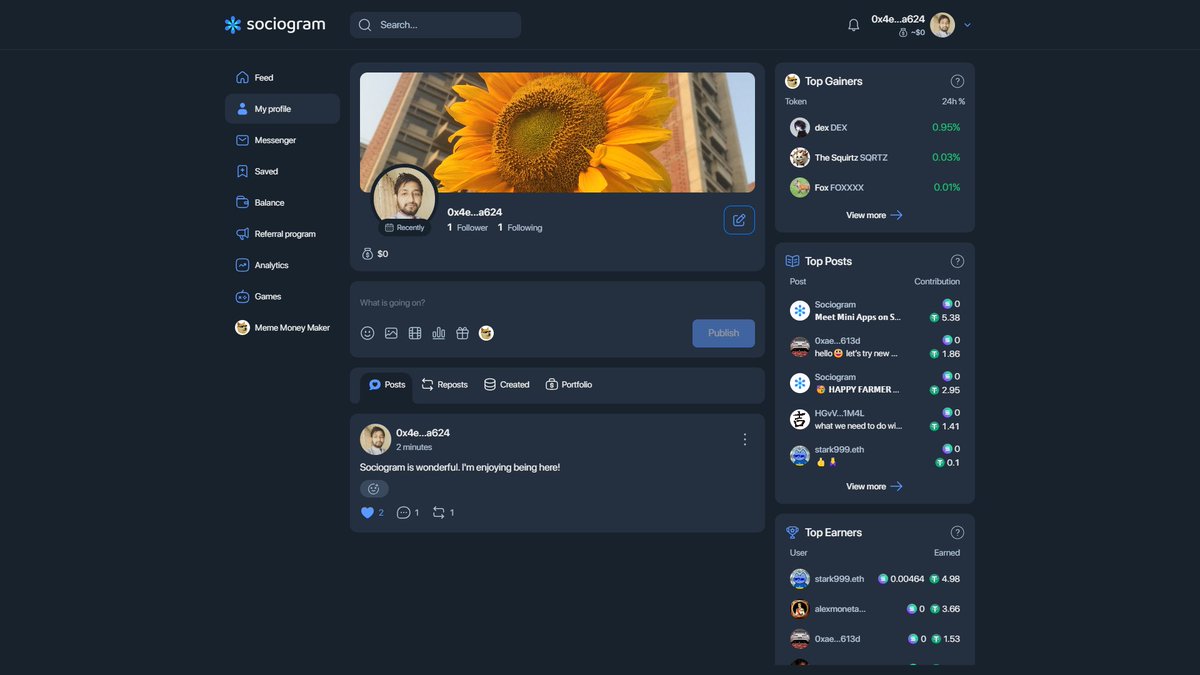The image size is (1200, 675).
Task: Click the meme coin icon in composer
Action: tap(486, 333)
